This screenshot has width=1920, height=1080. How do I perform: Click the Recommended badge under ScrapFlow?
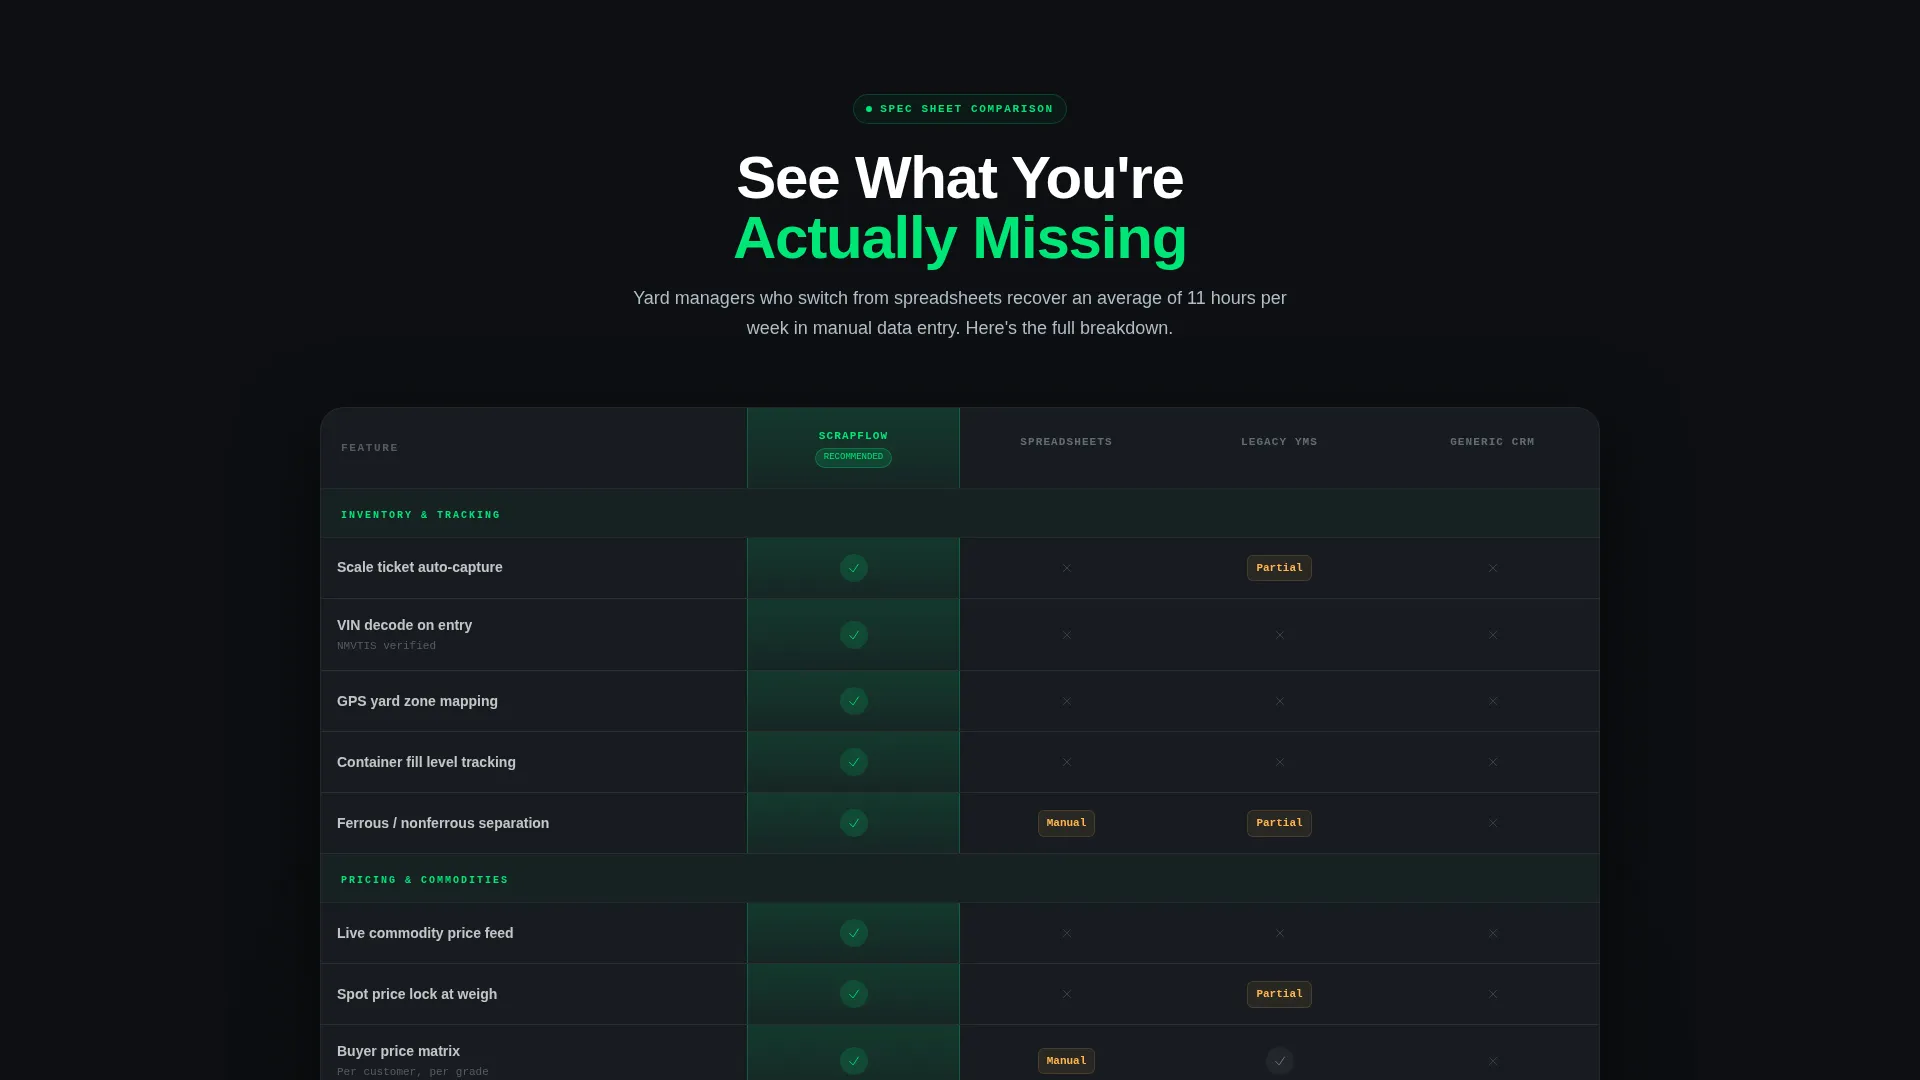coord(853,457)
